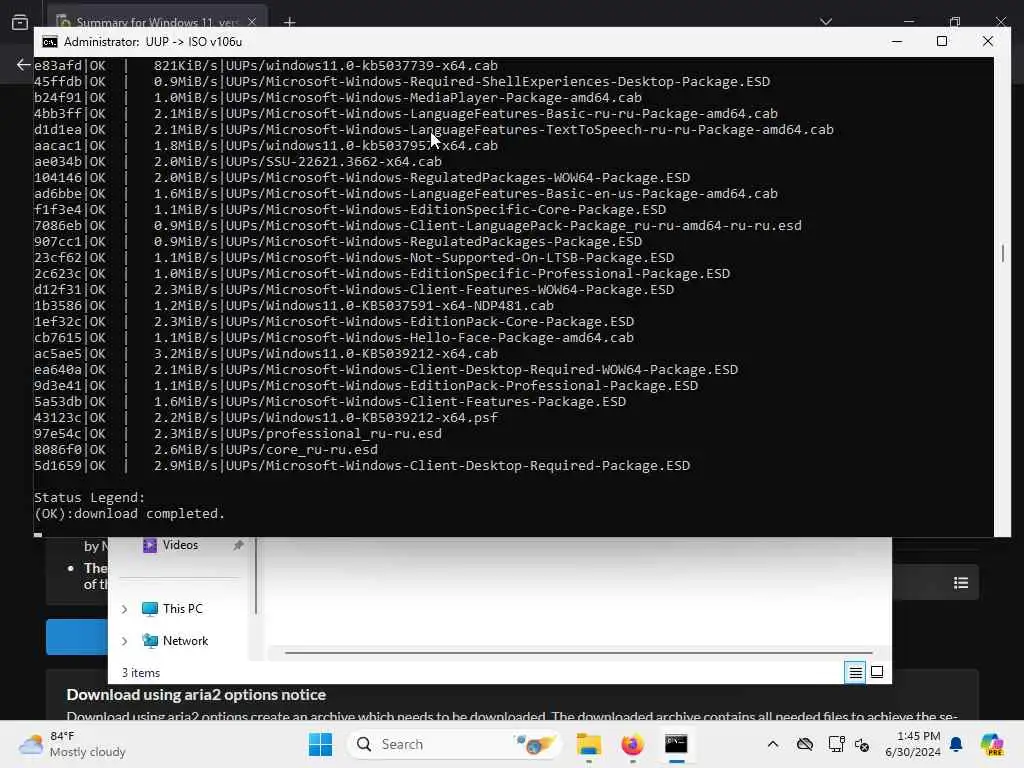Viewport: 1024px width, 768px height.
Task: Open the command prompt window system menu icon
Action: pos(50,42)
